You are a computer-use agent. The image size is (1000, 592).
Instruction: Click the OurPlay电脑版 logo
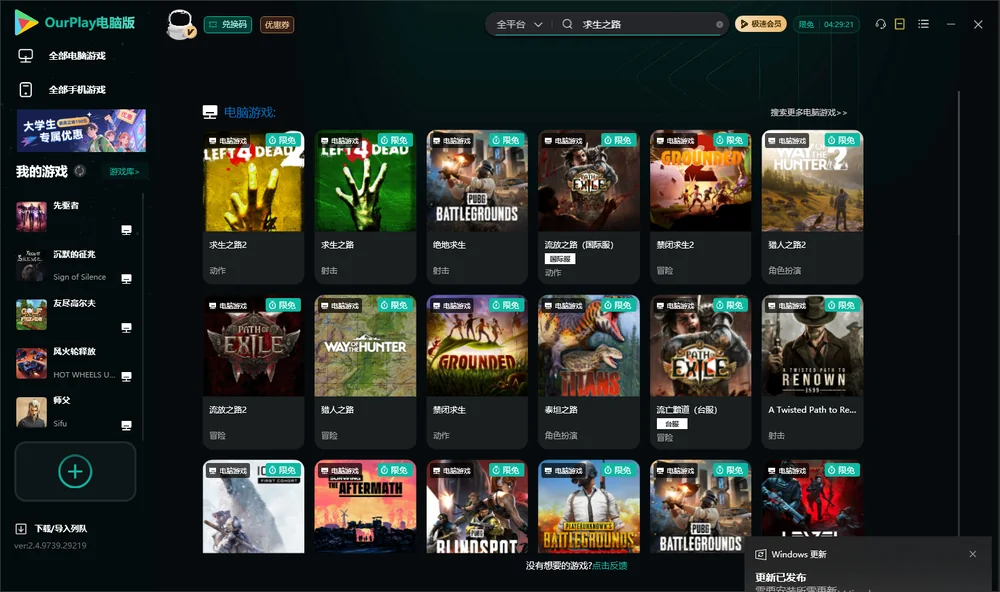pyautogui.click(x=75, y=22)
